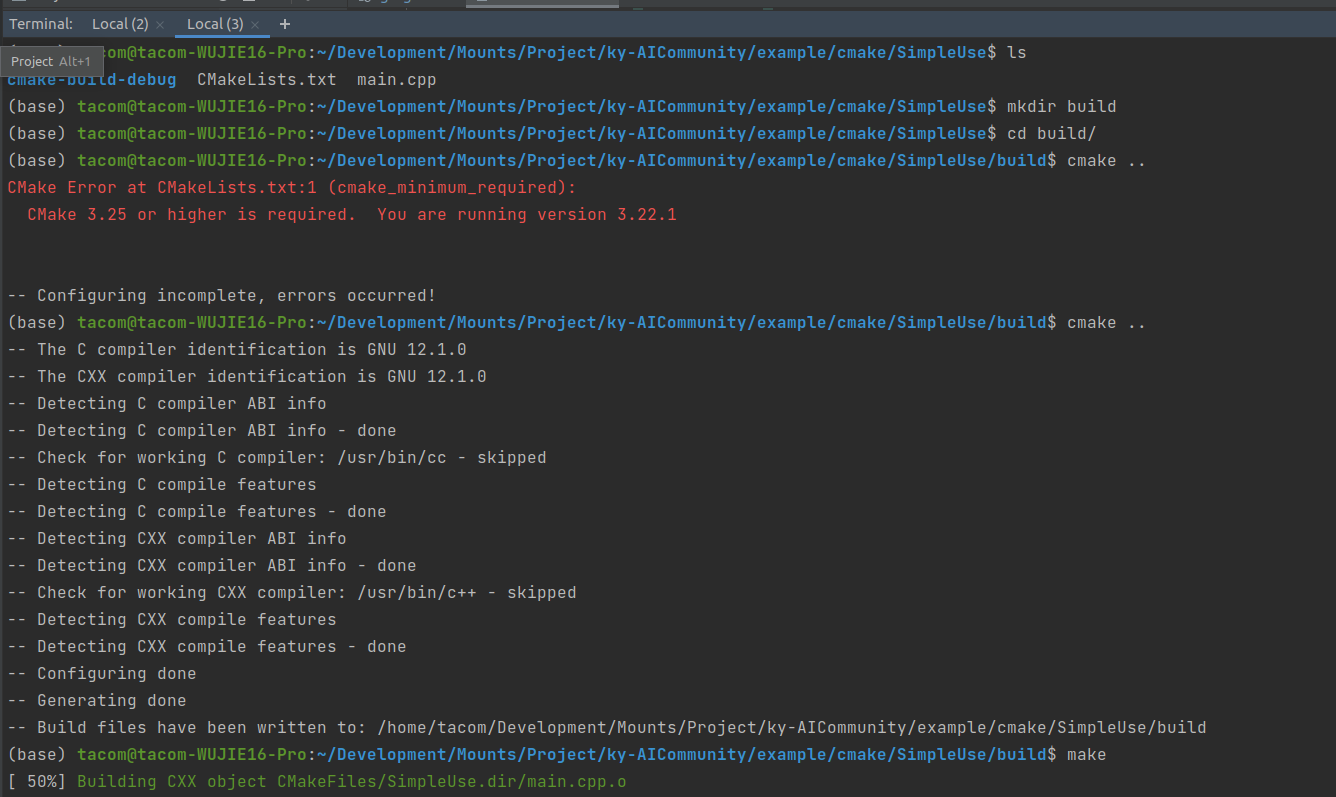Click the '-- Configuring done' line
1336x797 pixels.
click(101, 673)
